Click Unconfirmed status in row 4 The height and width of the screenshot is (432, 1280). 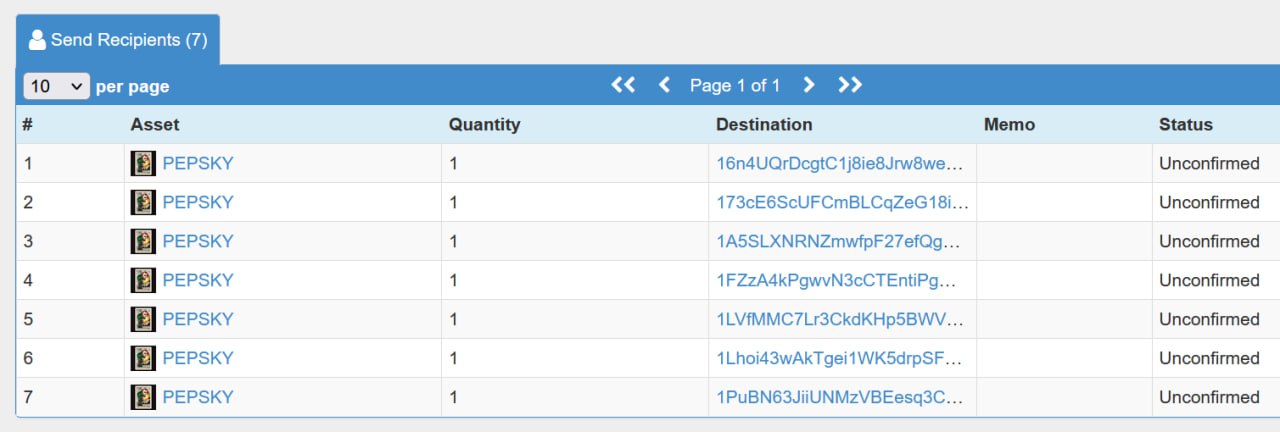1209,280
